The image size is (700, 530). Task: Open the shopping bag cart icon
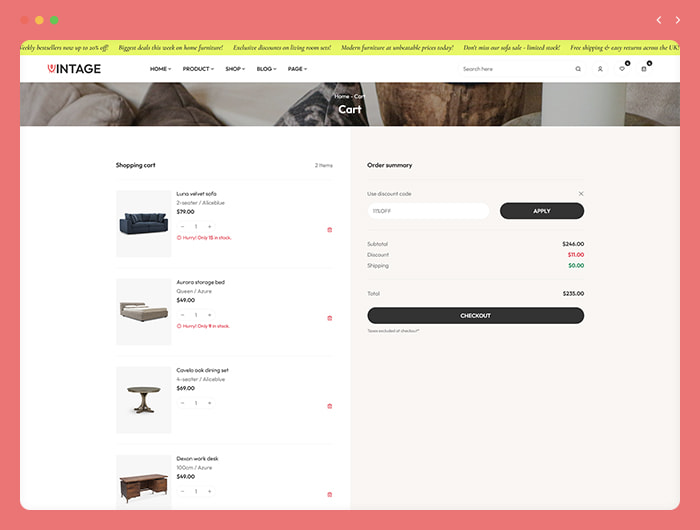(x=644, y=69)
